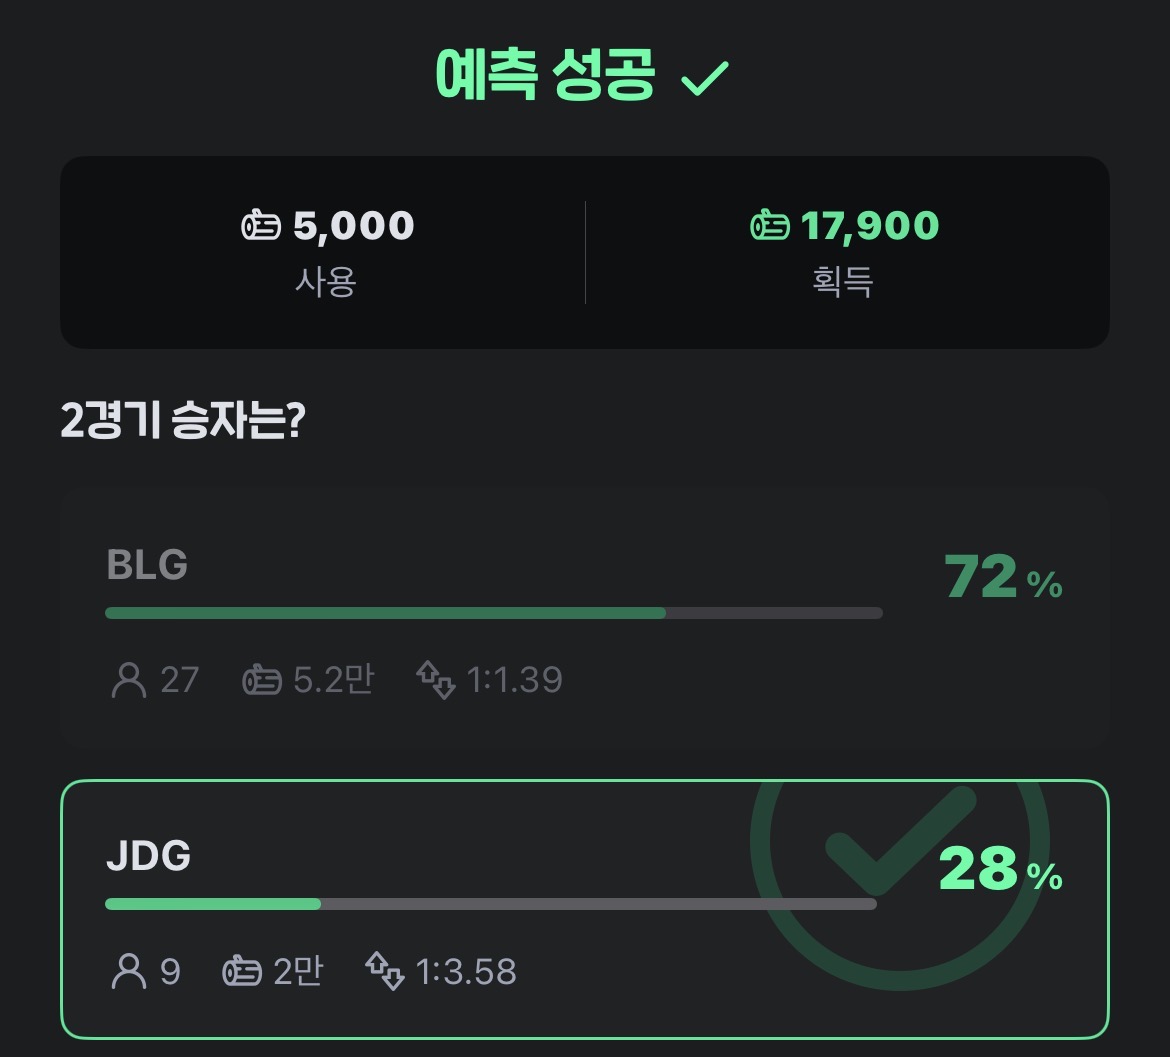Click the large checkmark circle on the JDG card

tap(898, 842)
